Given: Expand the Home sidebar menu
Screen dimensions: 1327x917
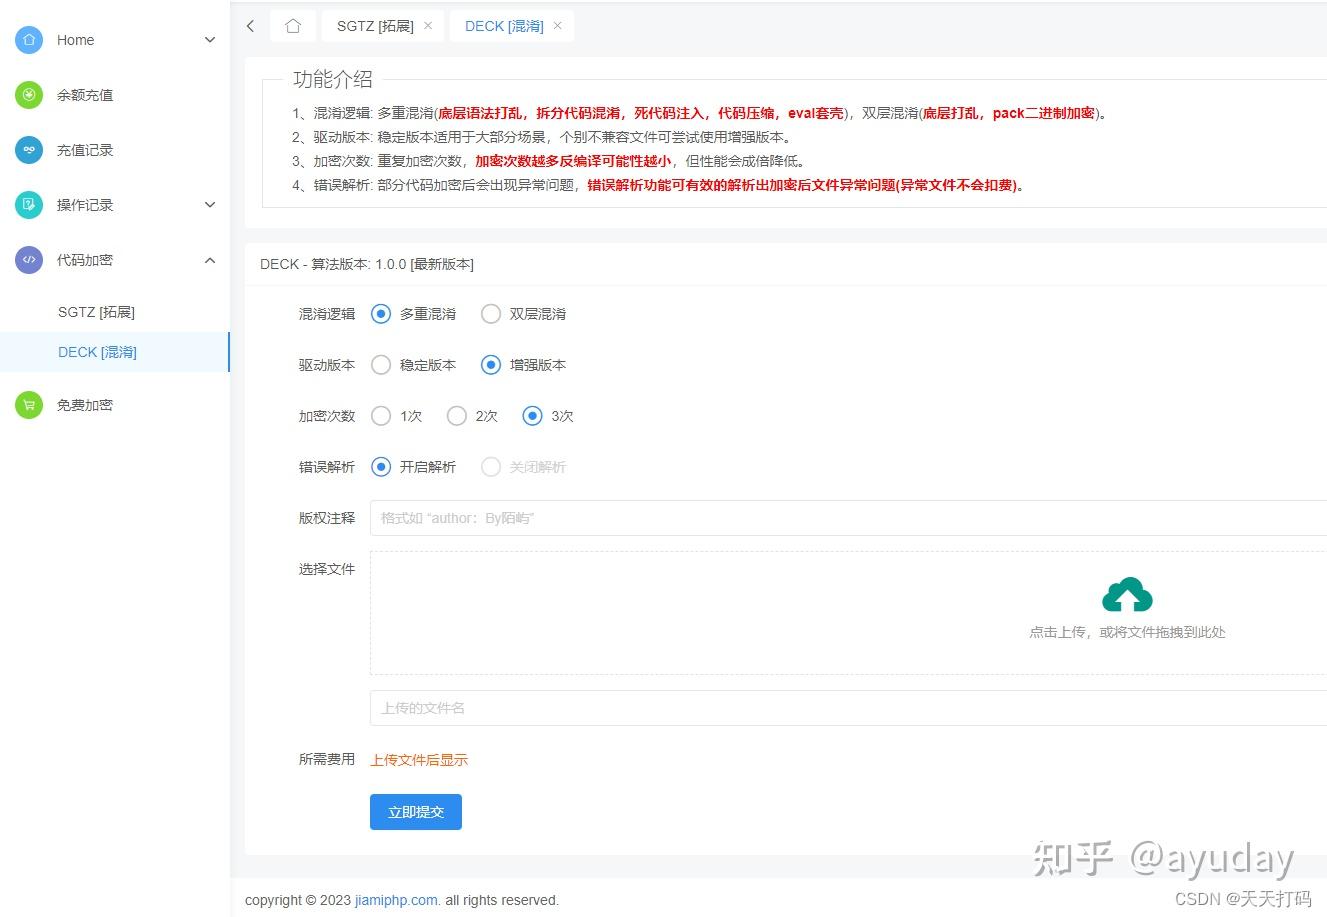Looking at the screenshot, I should [x=209, y=40].
